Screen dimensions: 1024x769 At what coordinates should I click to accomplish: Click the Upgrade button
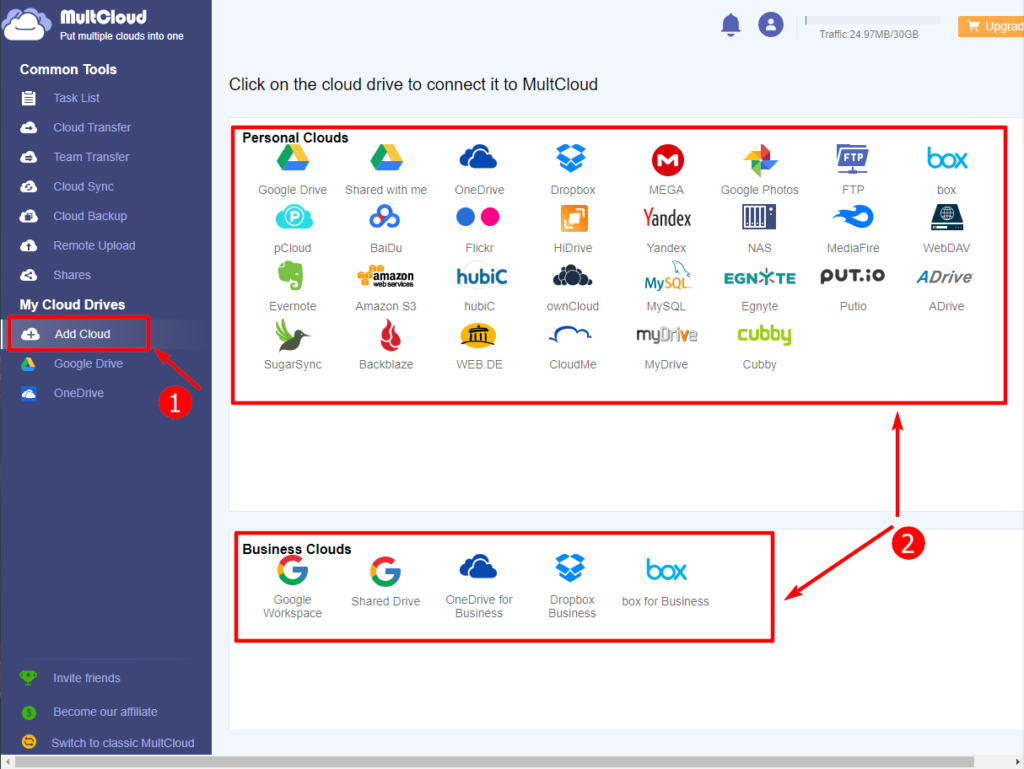991,27
